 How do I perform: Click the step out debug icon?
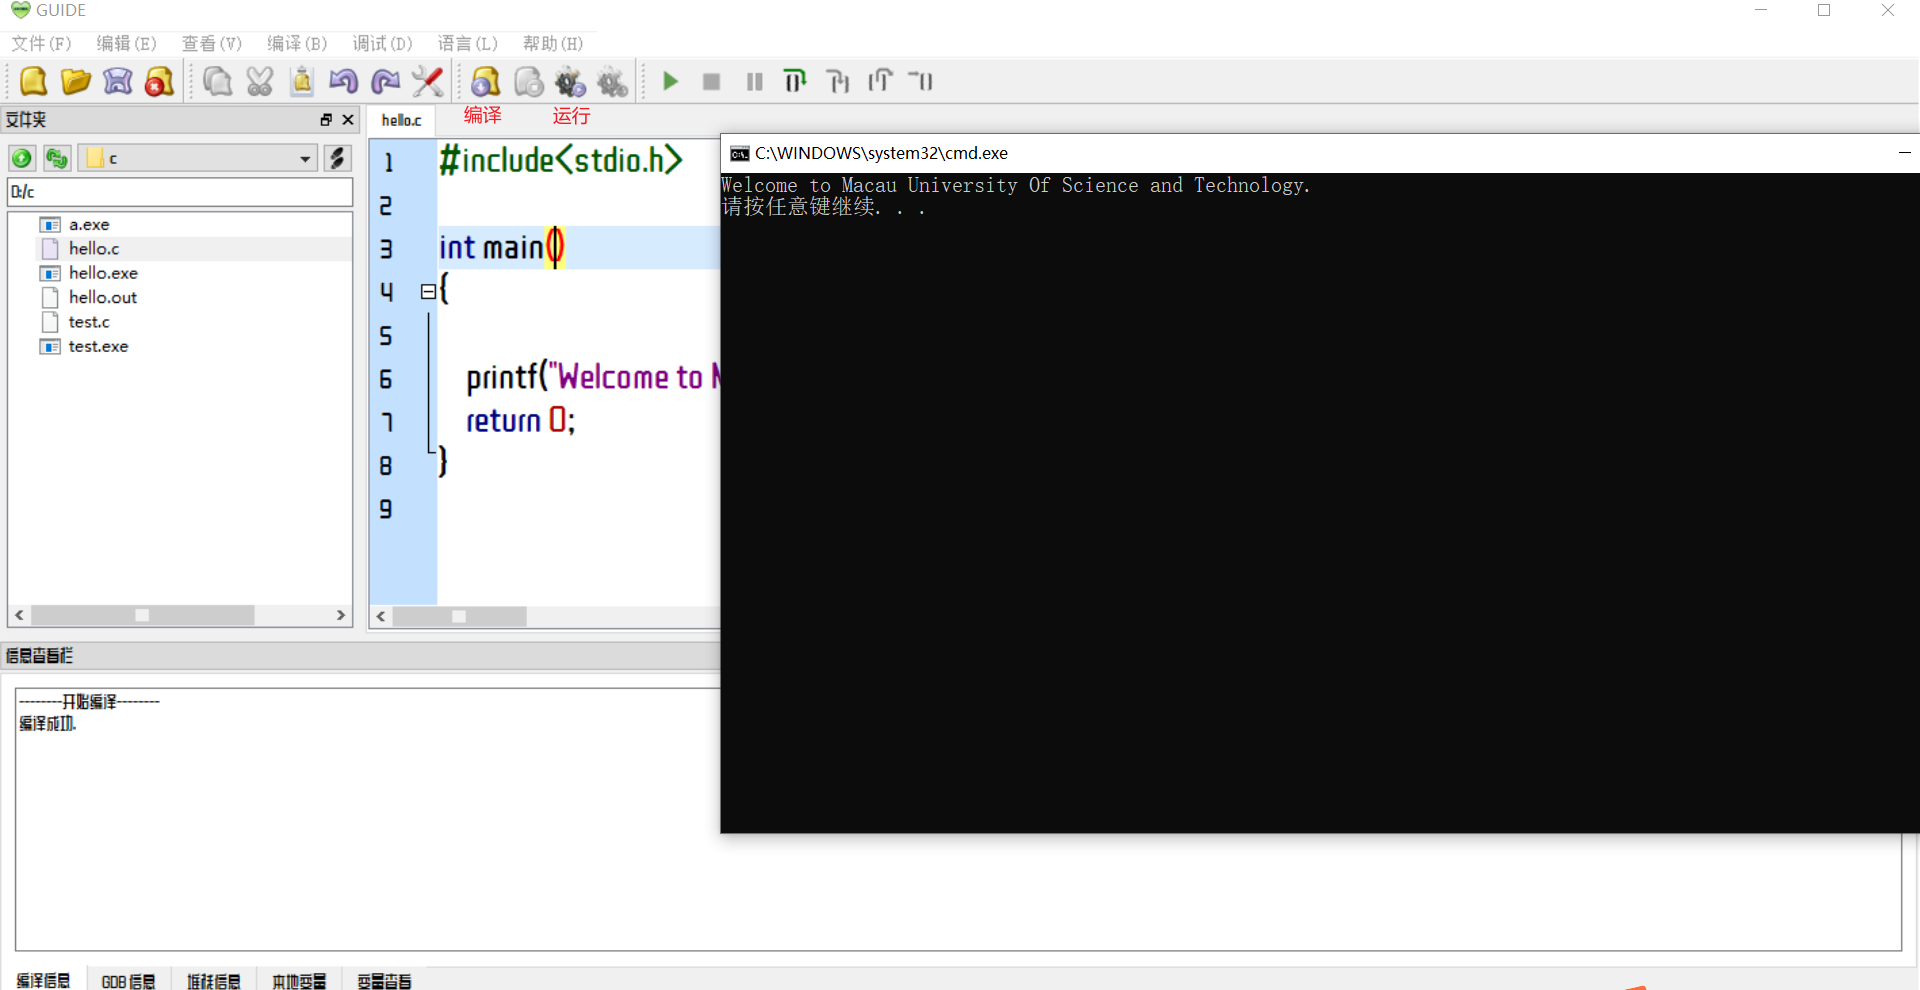880,81
